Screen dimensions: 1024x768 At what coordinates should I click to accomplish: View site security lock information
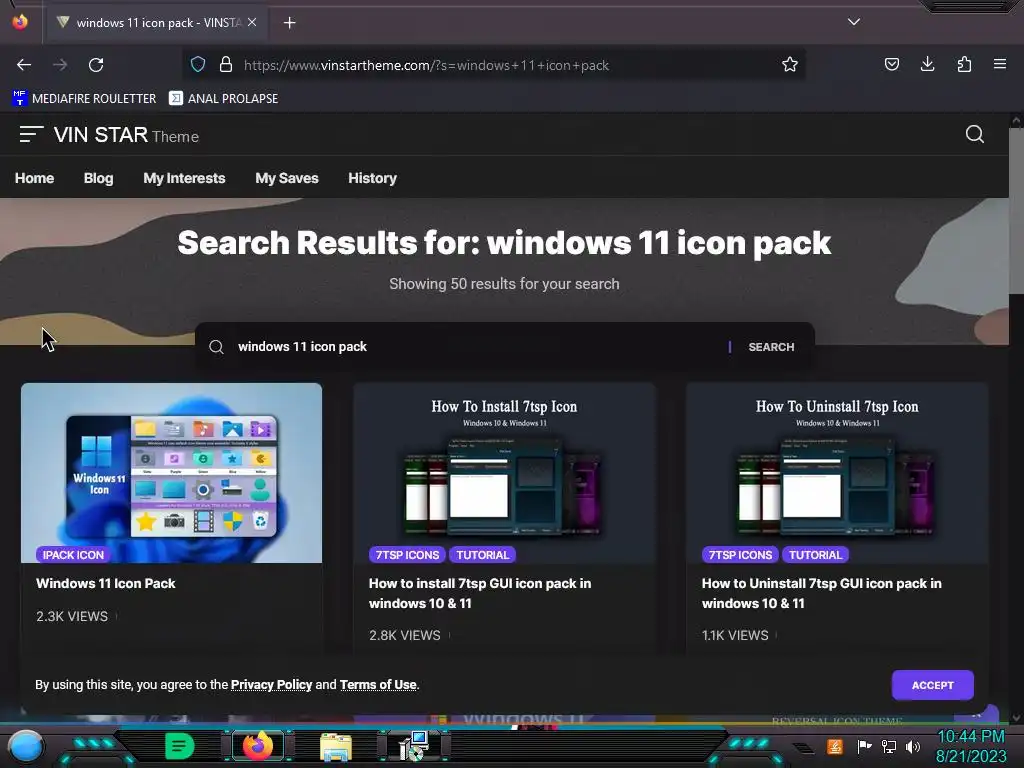226,65
